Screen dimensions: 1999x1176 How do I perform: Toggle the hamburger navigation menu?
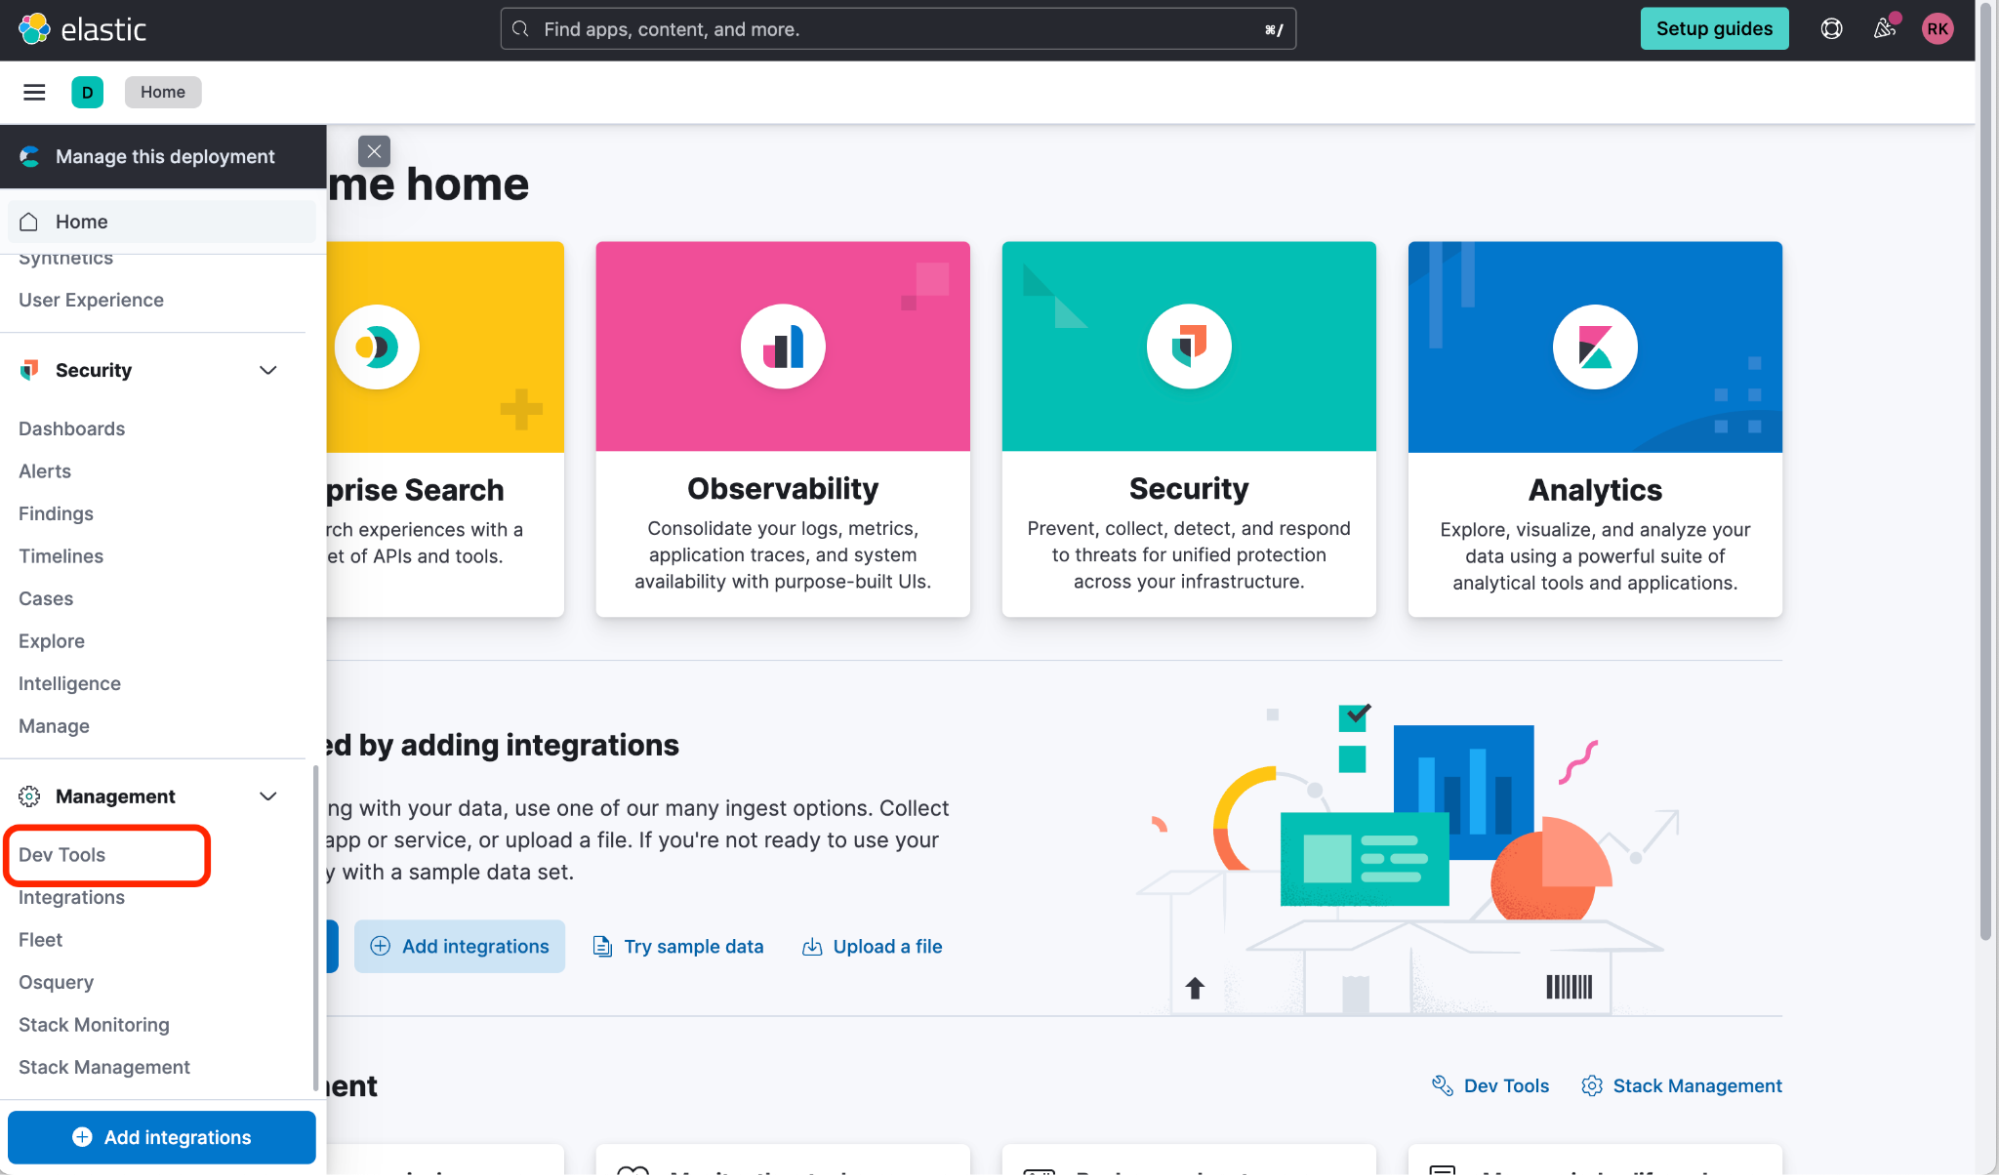(34, 92)
